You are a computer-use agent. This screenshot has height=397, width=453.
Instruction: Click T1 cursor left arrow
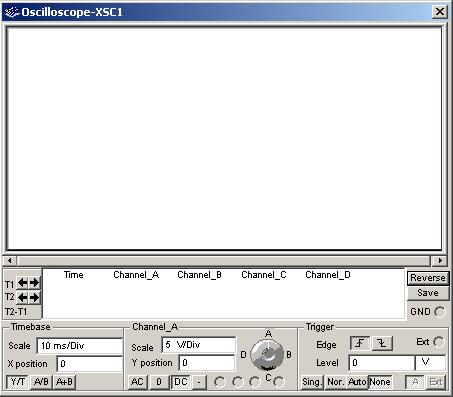point(22,283)
